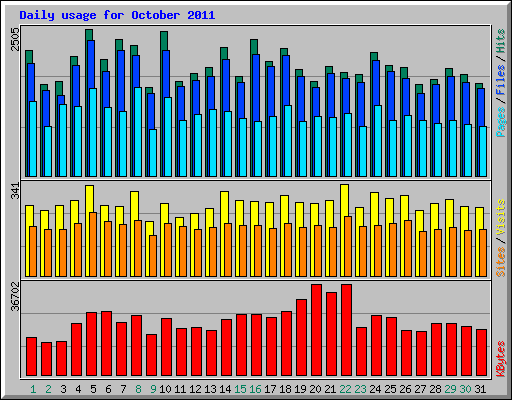The width and height of the screenshot is (512, 400).
Task: Select the blue Files bar for day 1
Action: point(31,82)
